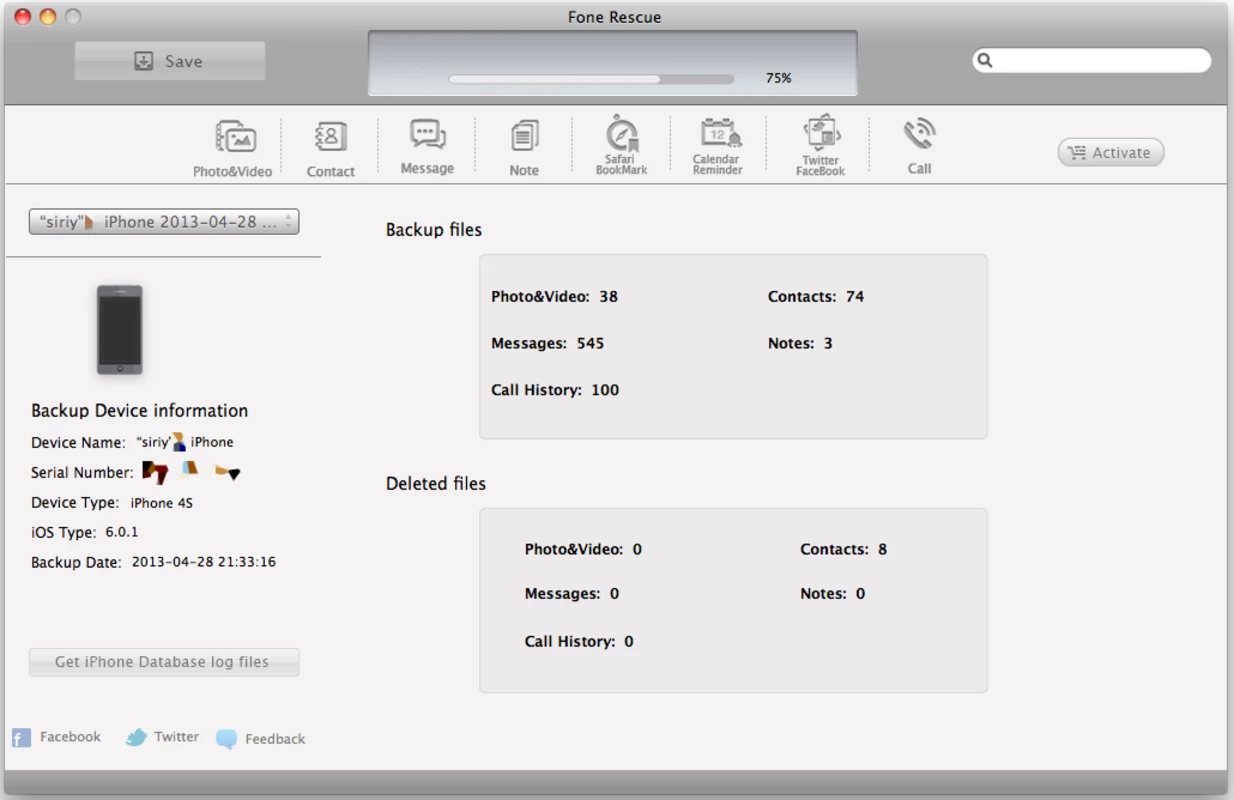
Task: Focus the search input field
Action: [x=1092, y=61]
